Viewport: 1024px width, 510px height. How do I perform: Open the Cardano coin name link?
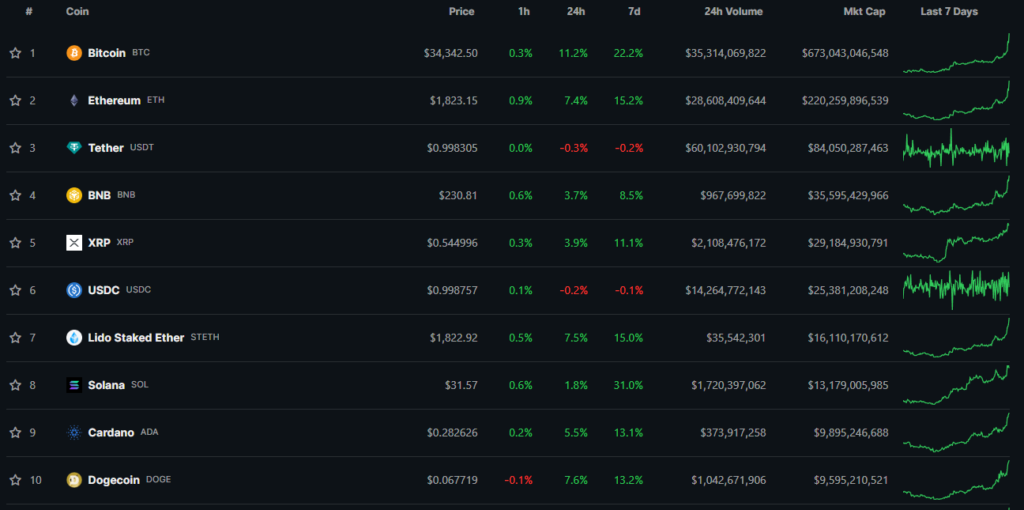(x=111, y=433)
